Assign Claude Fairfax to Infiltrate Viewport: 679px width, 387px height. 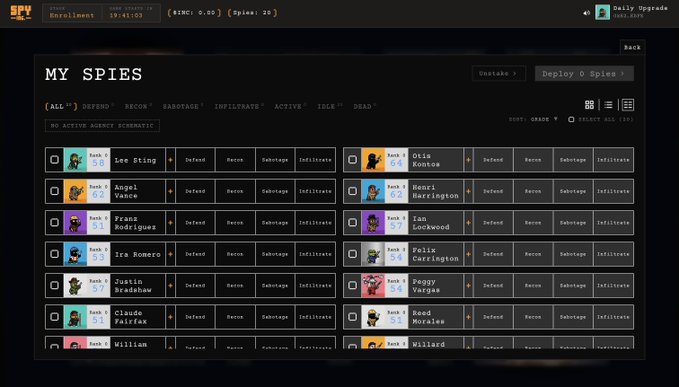point(315,317)
